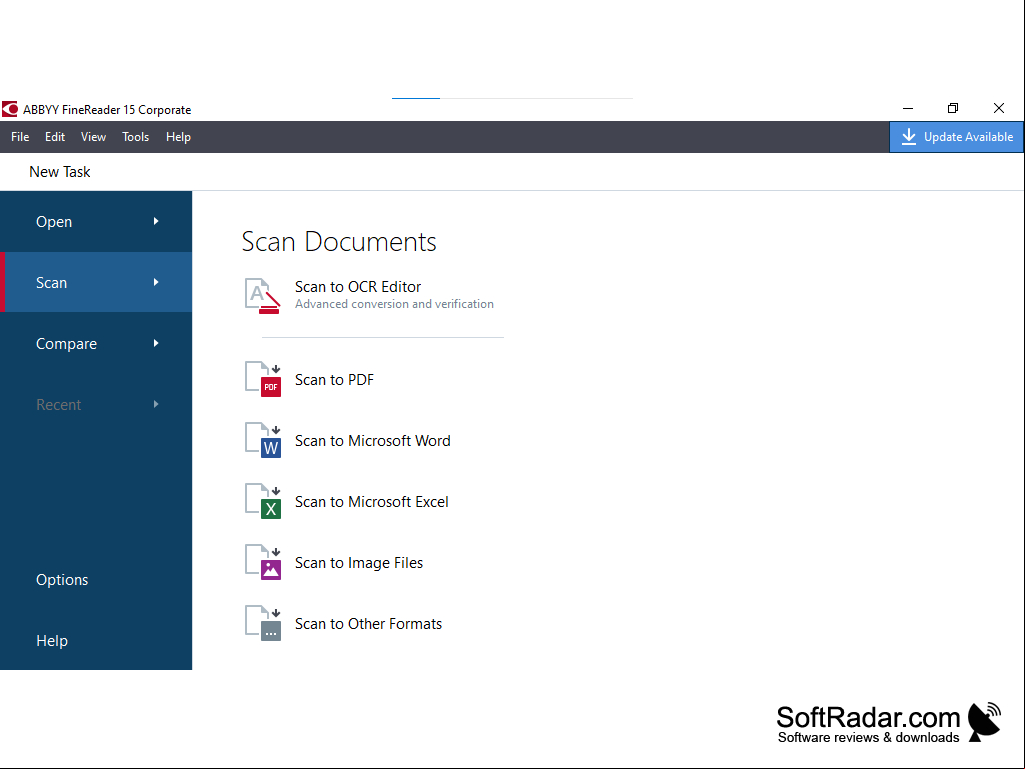Click the Scan to PDF icon
Viewport: 1025px width, 769px height.
click(263, 379)
